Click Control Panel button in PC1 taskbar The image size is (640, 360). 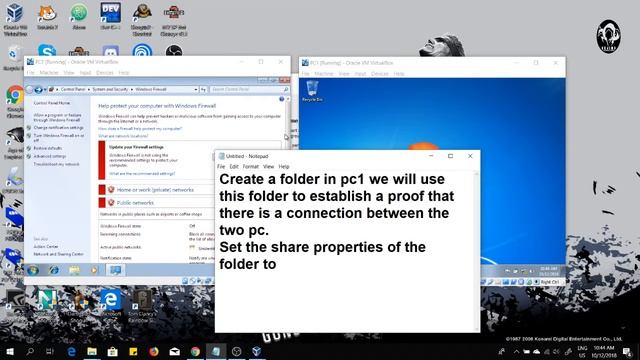pos(116,270)
